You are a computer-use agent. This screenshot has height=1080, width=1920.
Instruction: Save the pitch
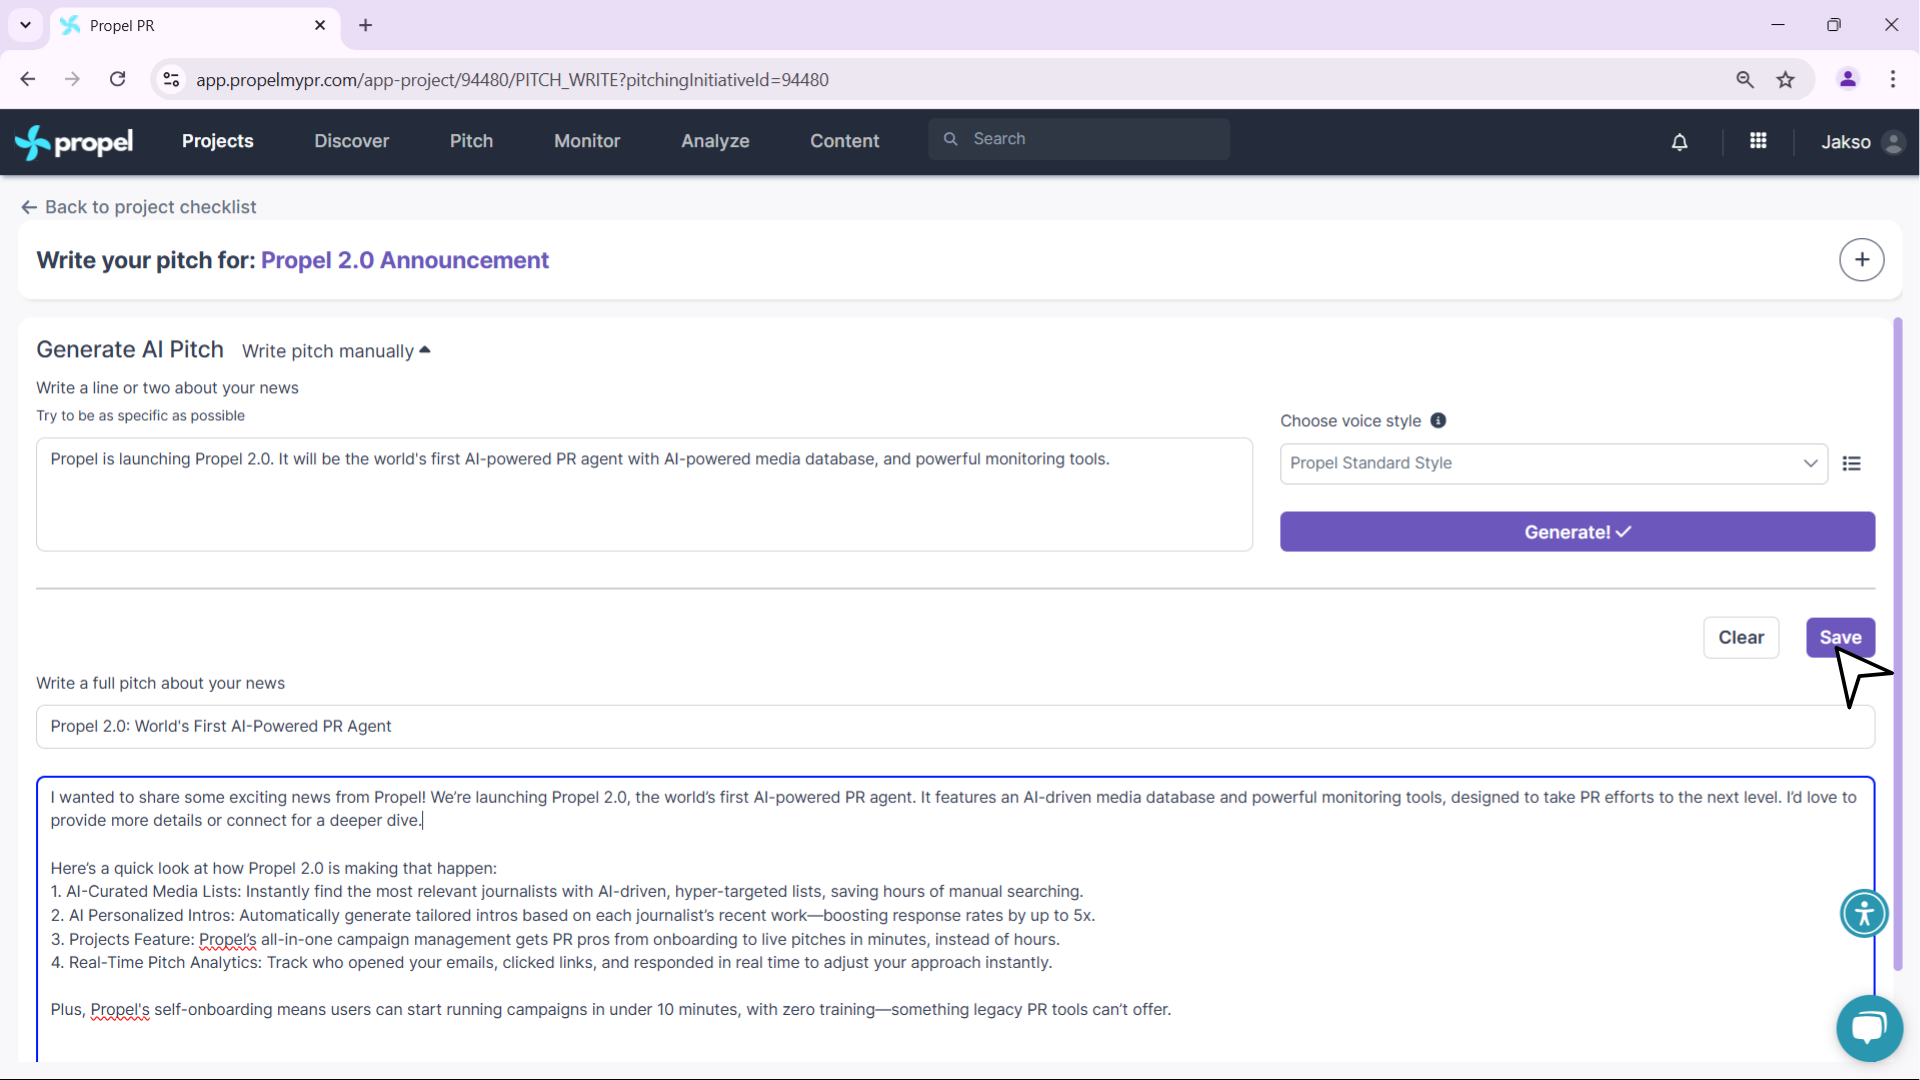pyautogui.click(x=1840, y=638)
